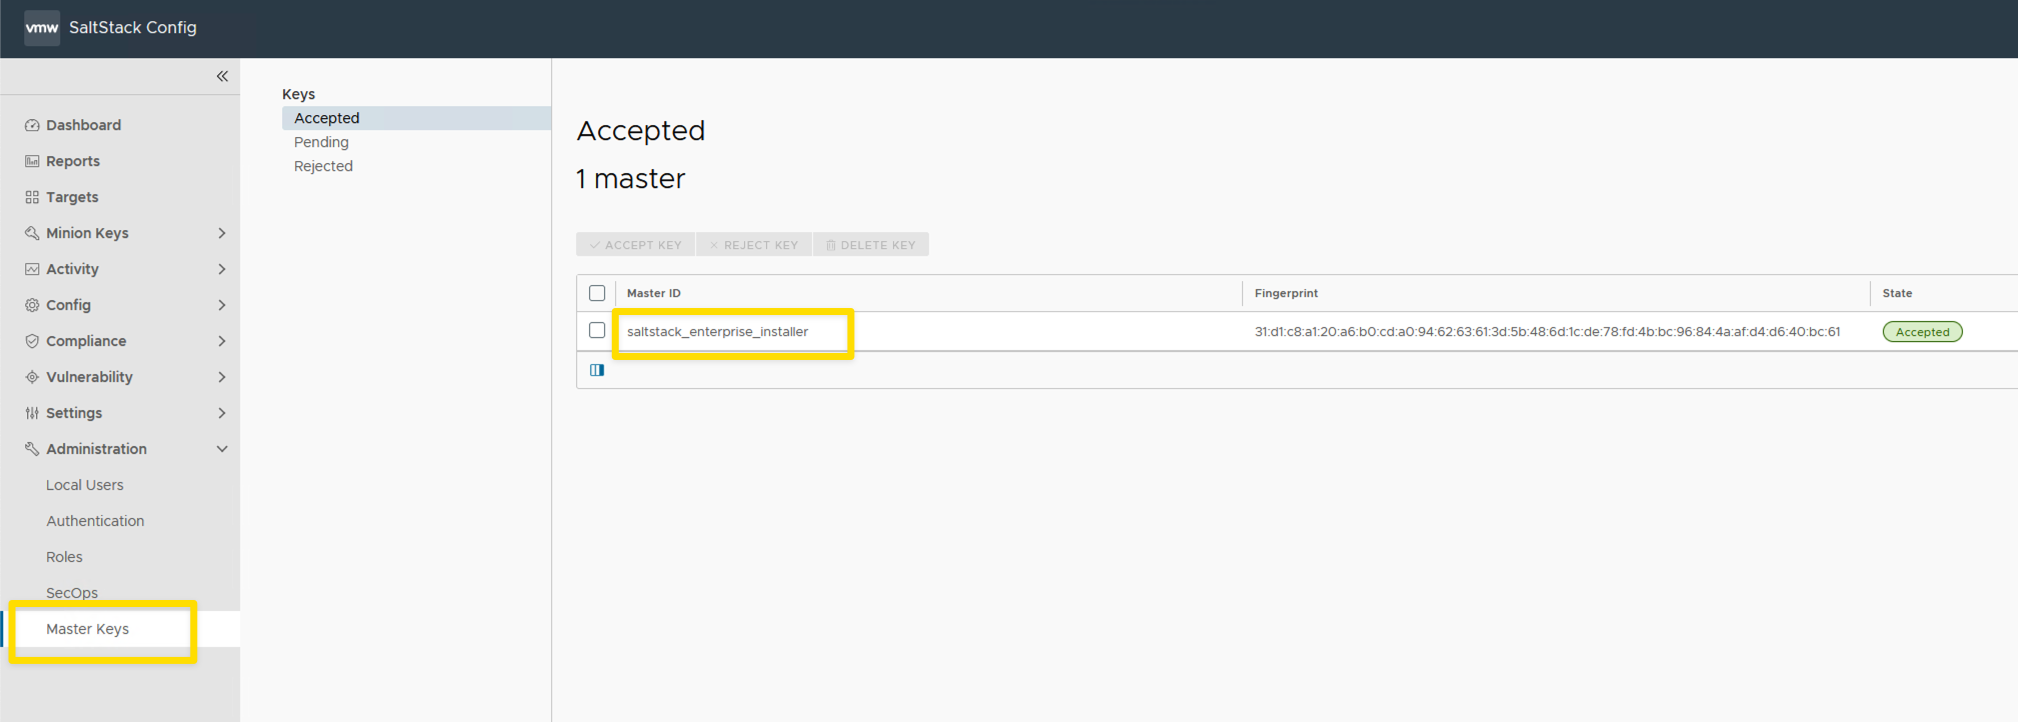
Task: Collapse the Administration section chevron
Action: 222,449
